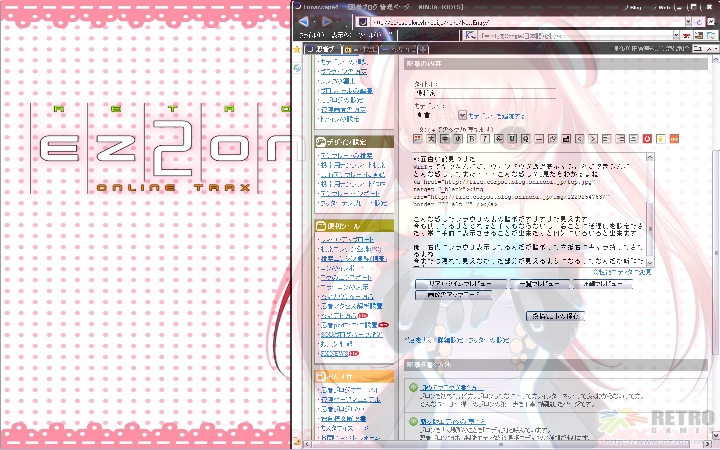Focus the browser URL address field
This screenshot has height=450, width=720.
pos(527,22)
